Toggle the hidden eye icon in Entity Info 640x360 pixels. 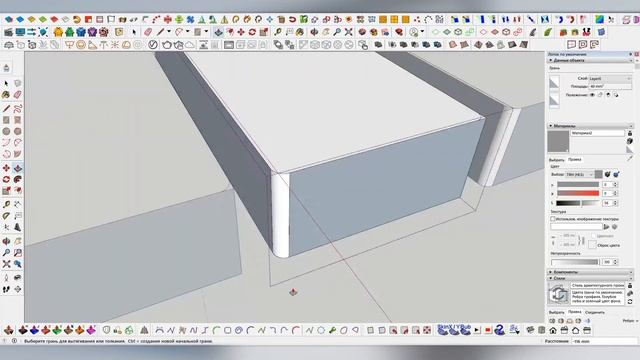coord(592,95)
